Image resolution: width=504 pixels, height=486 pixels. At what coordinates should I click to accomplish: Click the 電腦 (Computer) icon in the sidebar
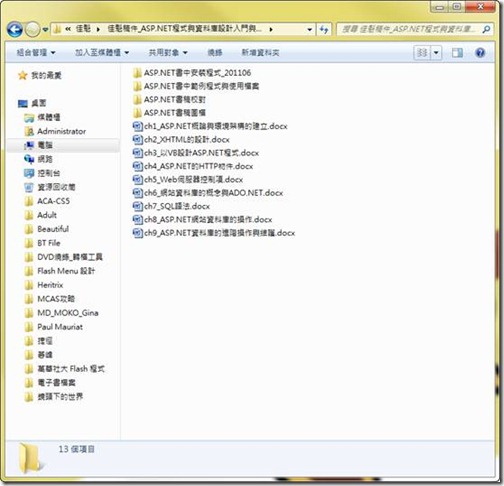pyautogui.click(x=29, y=145)
